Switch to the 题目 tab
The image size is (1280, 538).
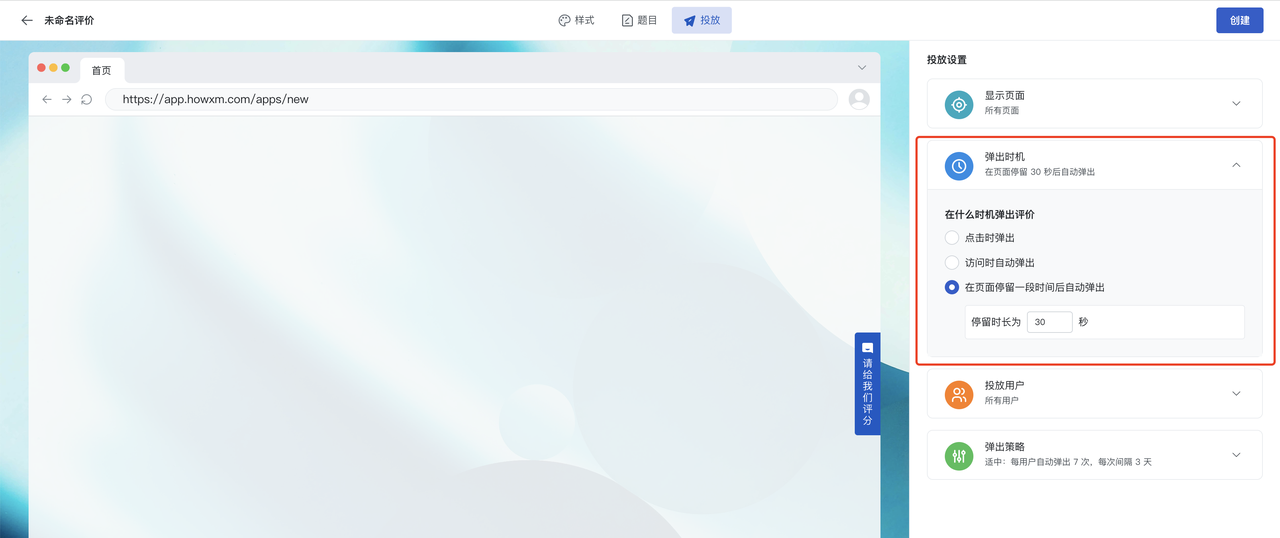640,20
